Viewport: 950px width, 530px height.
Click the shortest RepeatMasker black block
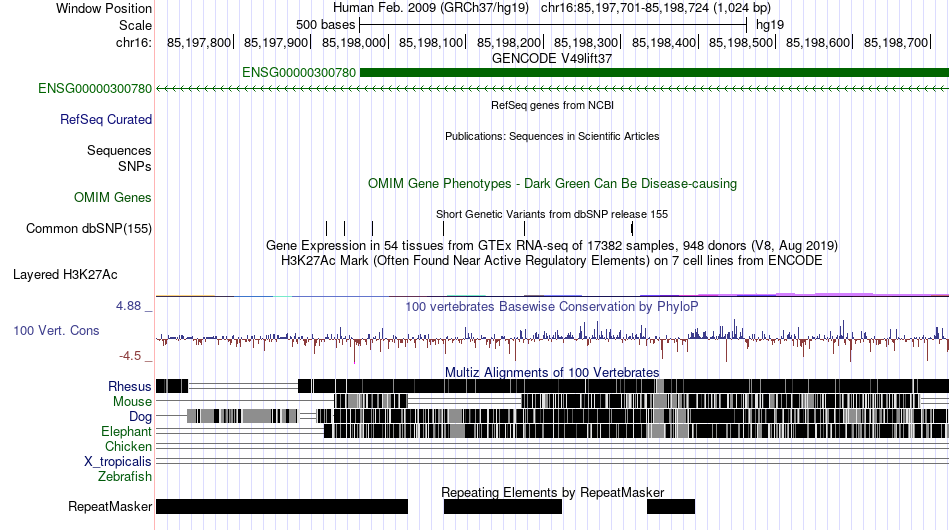tap(671, 506)
